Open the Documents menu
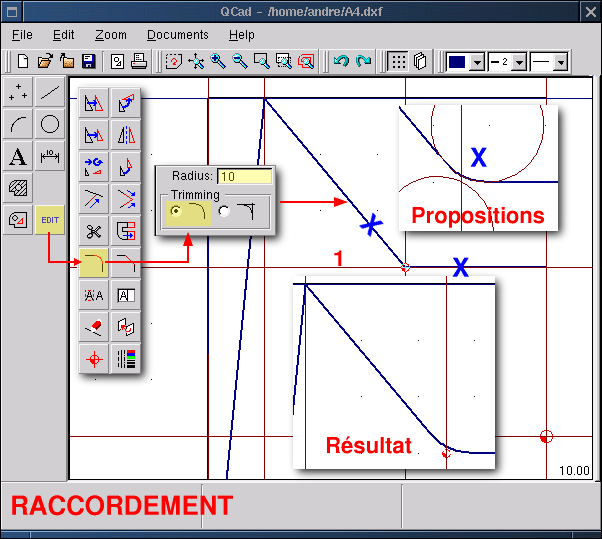The image size is (602, 539). click(178, 35)
